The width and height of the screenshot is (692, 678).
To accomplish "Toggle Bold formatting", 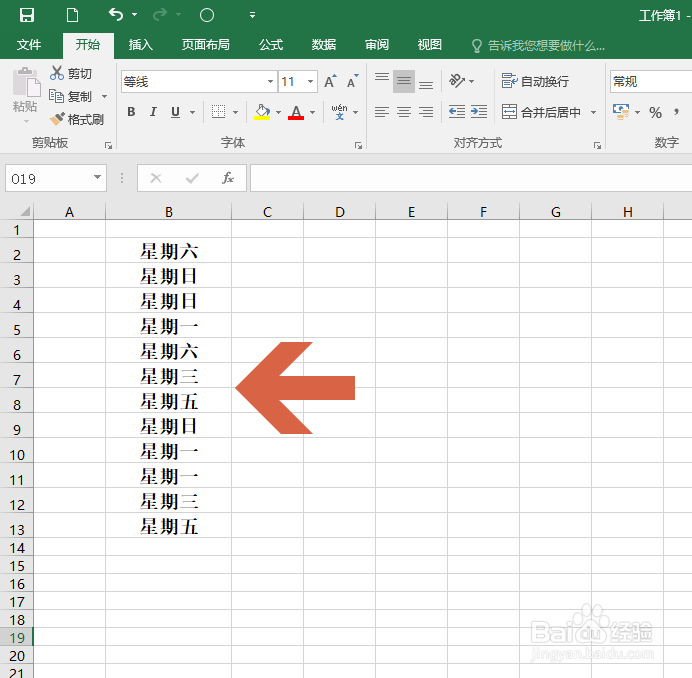I will coord(131,112).
